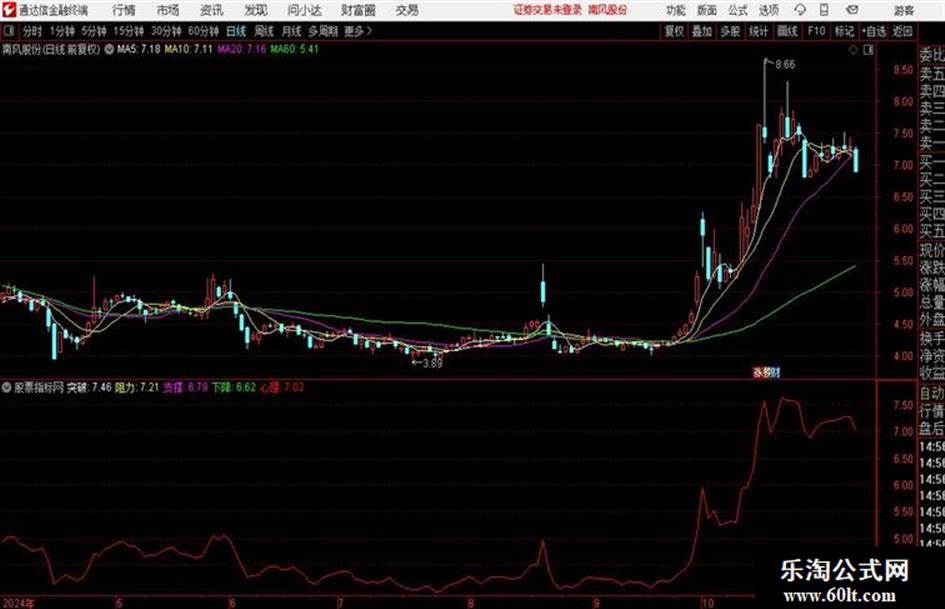Viewport: 945px width, 609px height.
Task: Open the main chart indicator dropdown arrow
Action: pyautogui.click(x=109, y=49)
